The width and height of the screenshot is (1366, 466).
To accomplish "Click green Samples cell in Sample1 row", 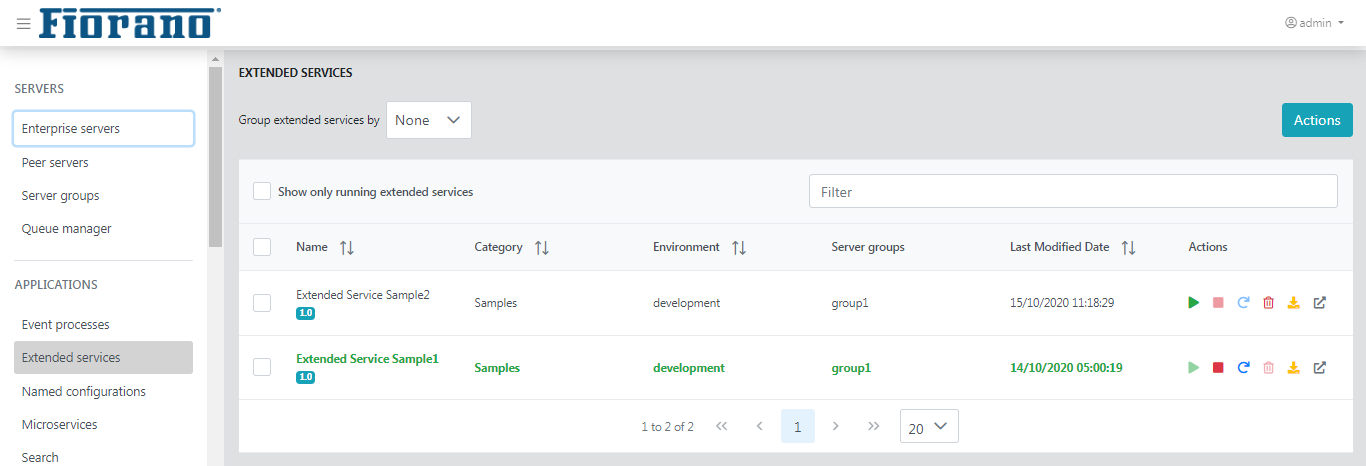I will (497, 368).
